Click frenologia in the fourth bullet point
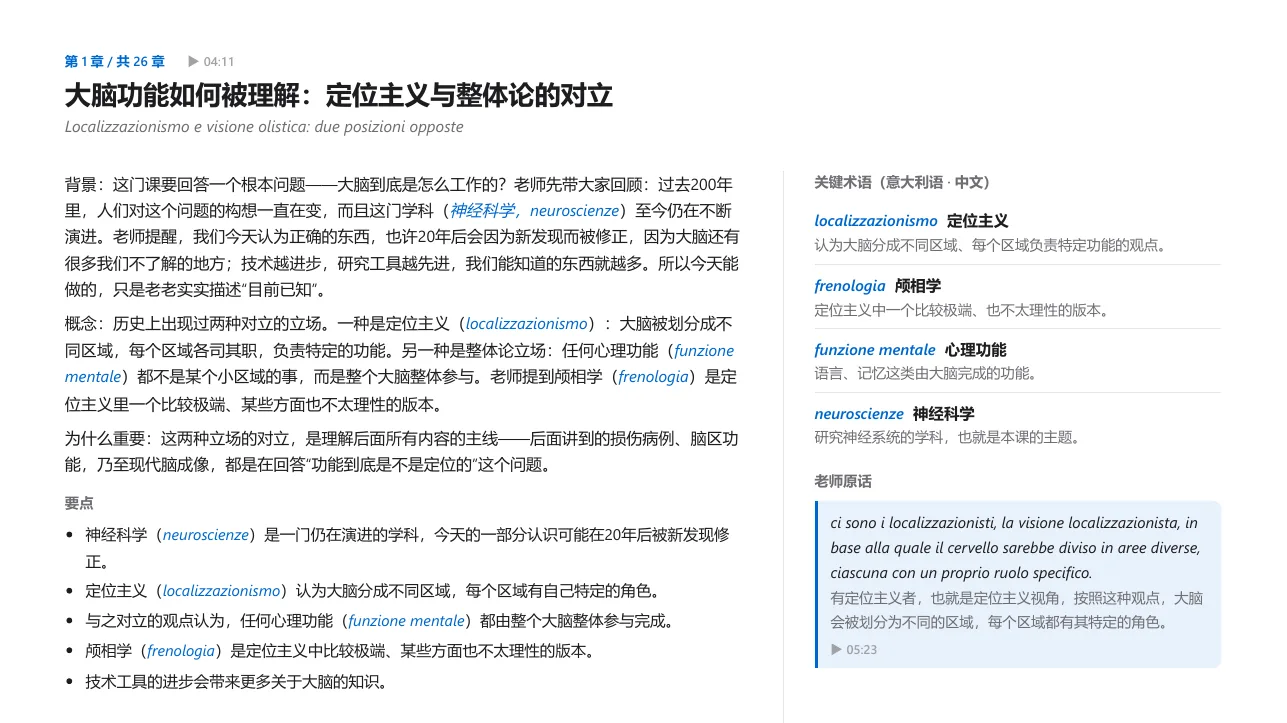 (181, 651)
